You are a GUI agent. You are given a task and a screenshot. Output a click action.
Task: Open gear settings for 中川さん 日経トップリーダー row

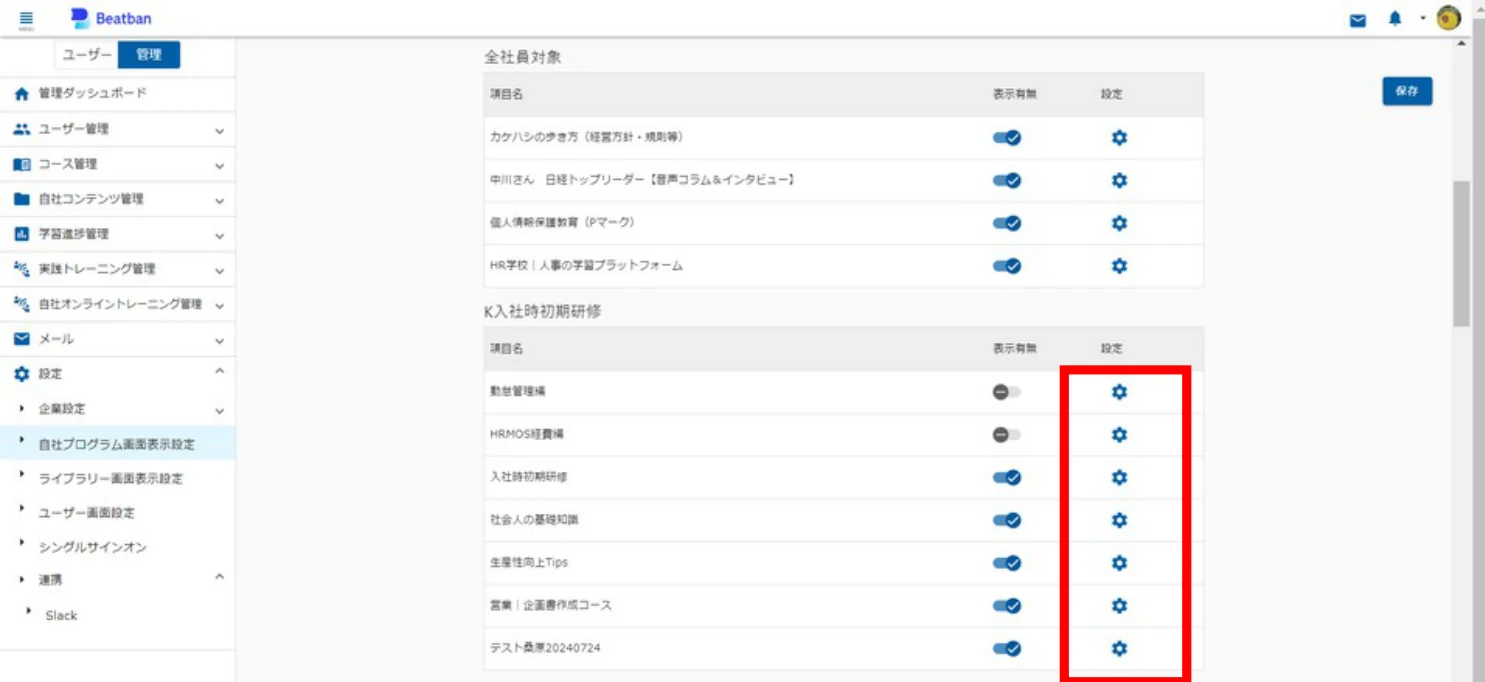pyautogui.click(x=1119, y=180)
